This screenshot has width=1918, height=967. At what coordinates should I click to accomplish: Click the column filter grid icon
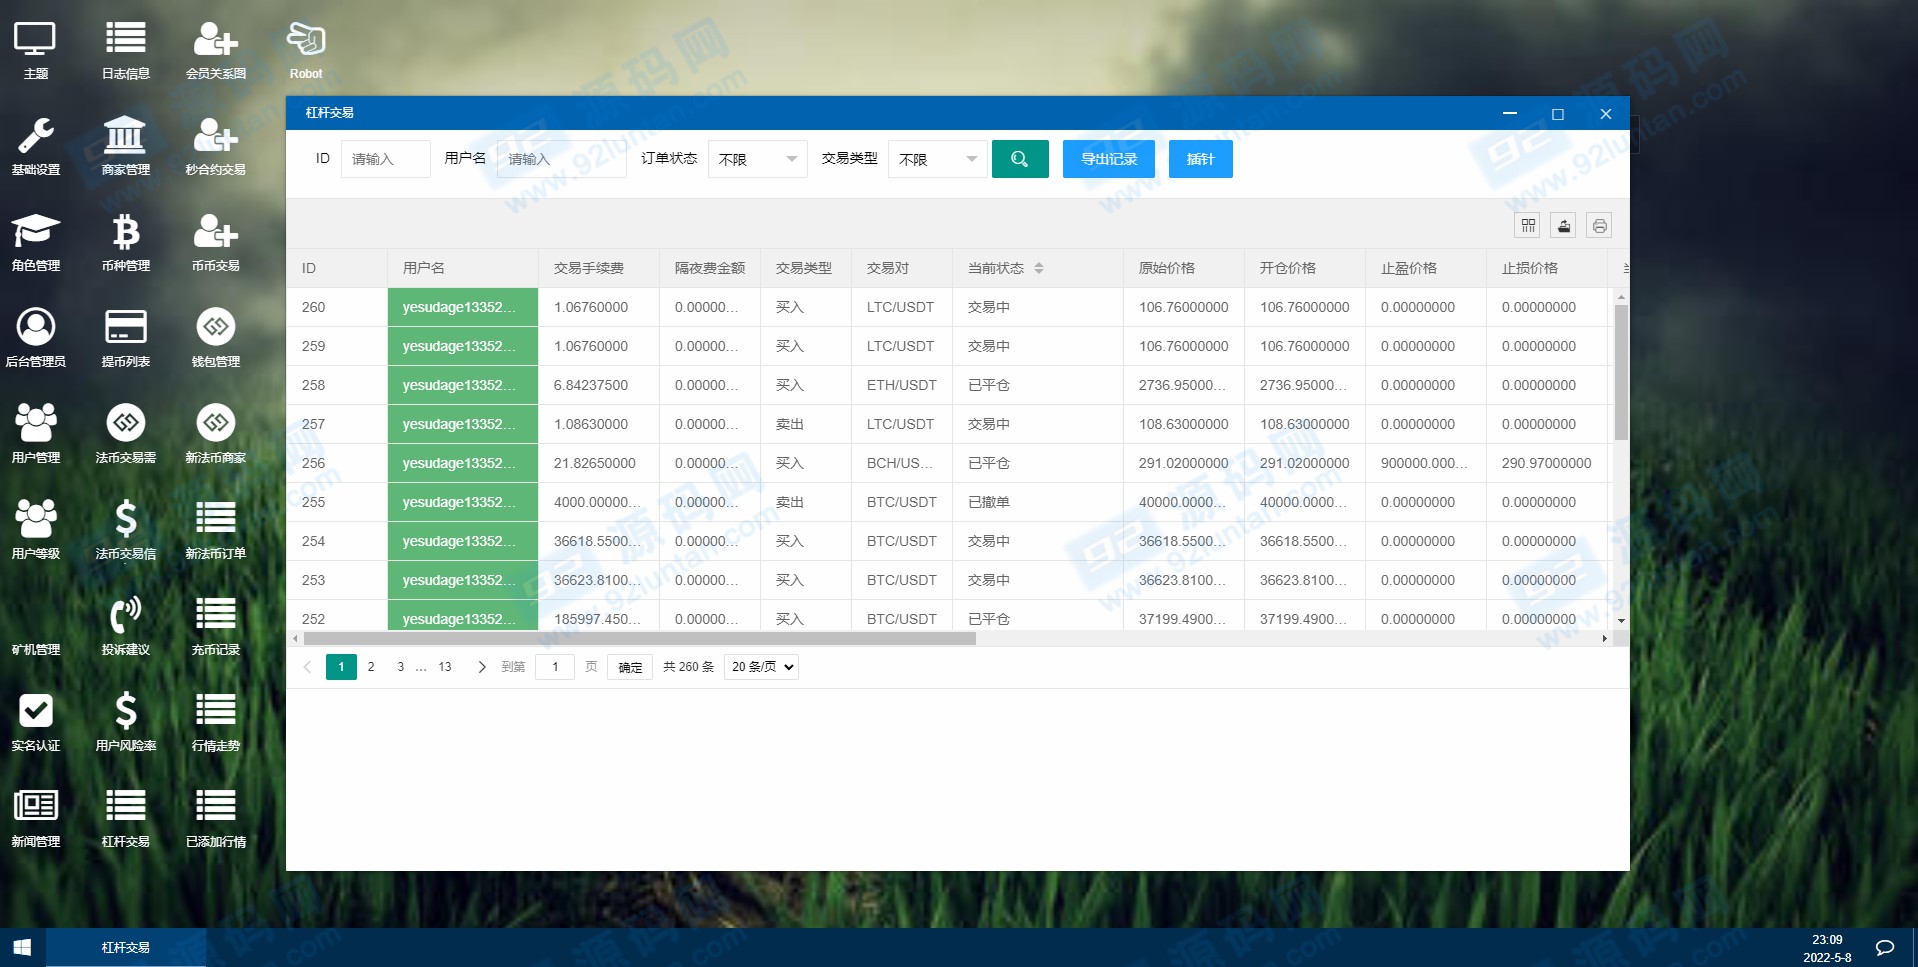click(x=1527, y=226)
